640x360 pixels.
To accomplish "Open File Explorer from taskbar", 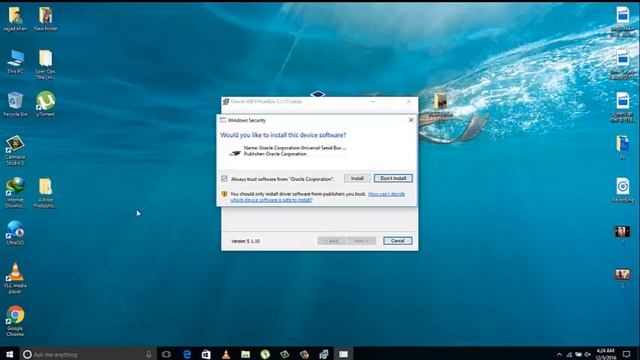I will click(x=245, y=354).
